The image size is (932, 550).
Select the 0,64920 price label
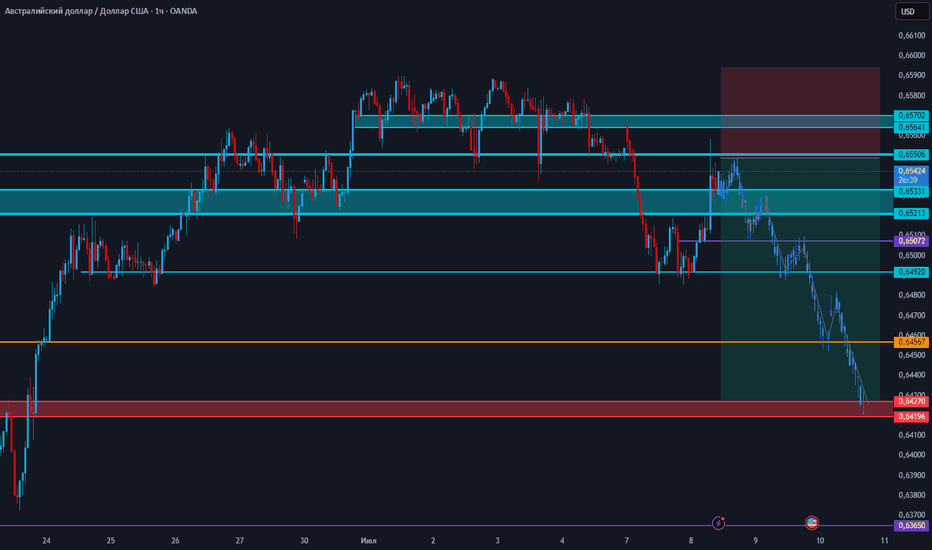click(x=911, y=272)
